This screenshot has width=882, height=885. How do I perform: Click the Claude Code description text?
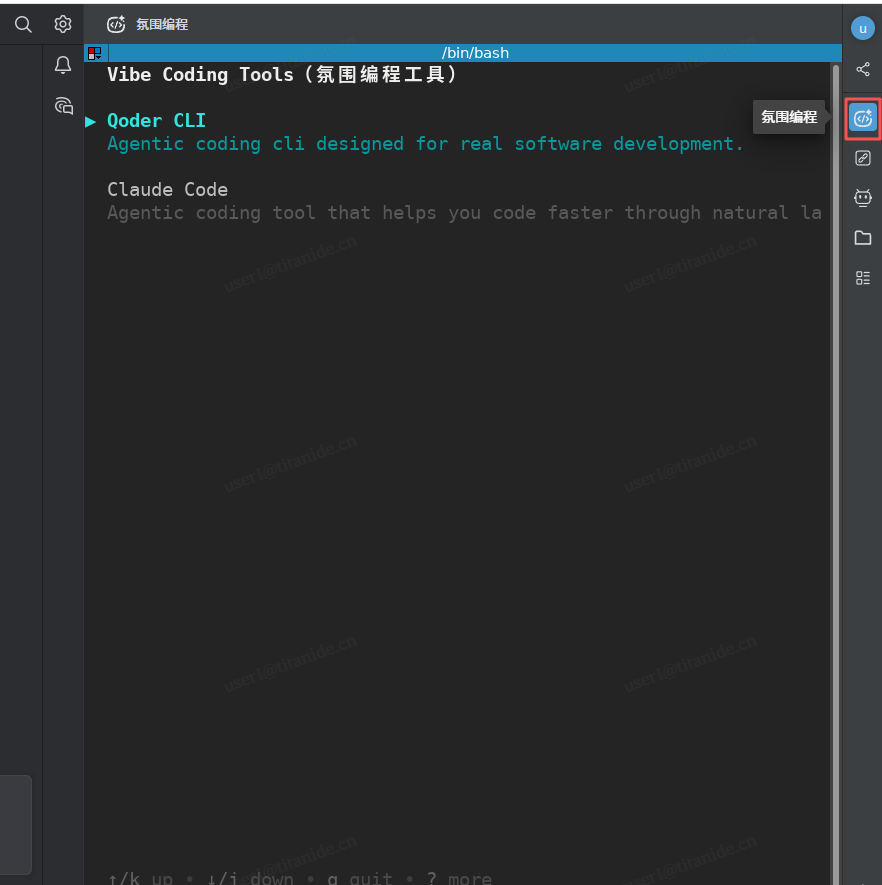pyautogui.click(x=464, y=213)
